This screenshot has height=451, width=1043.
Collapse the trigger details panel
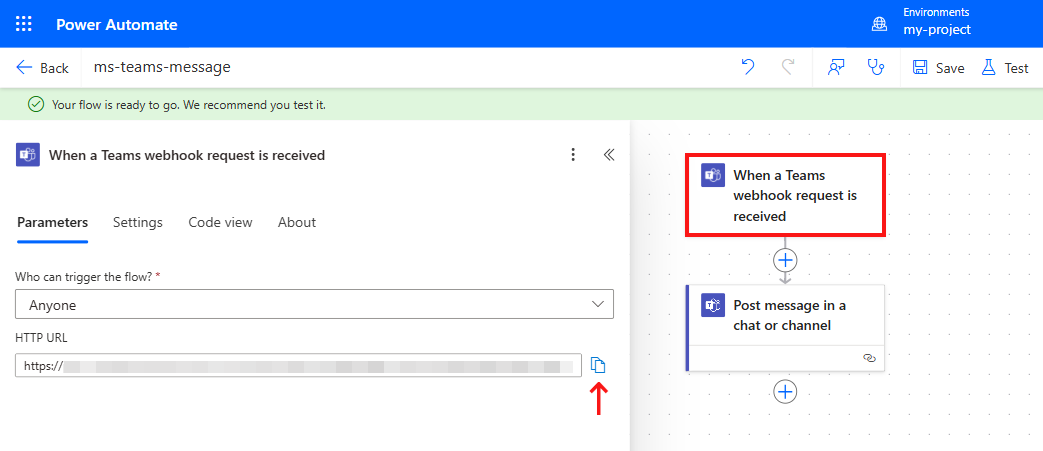(x=609, y=155)
